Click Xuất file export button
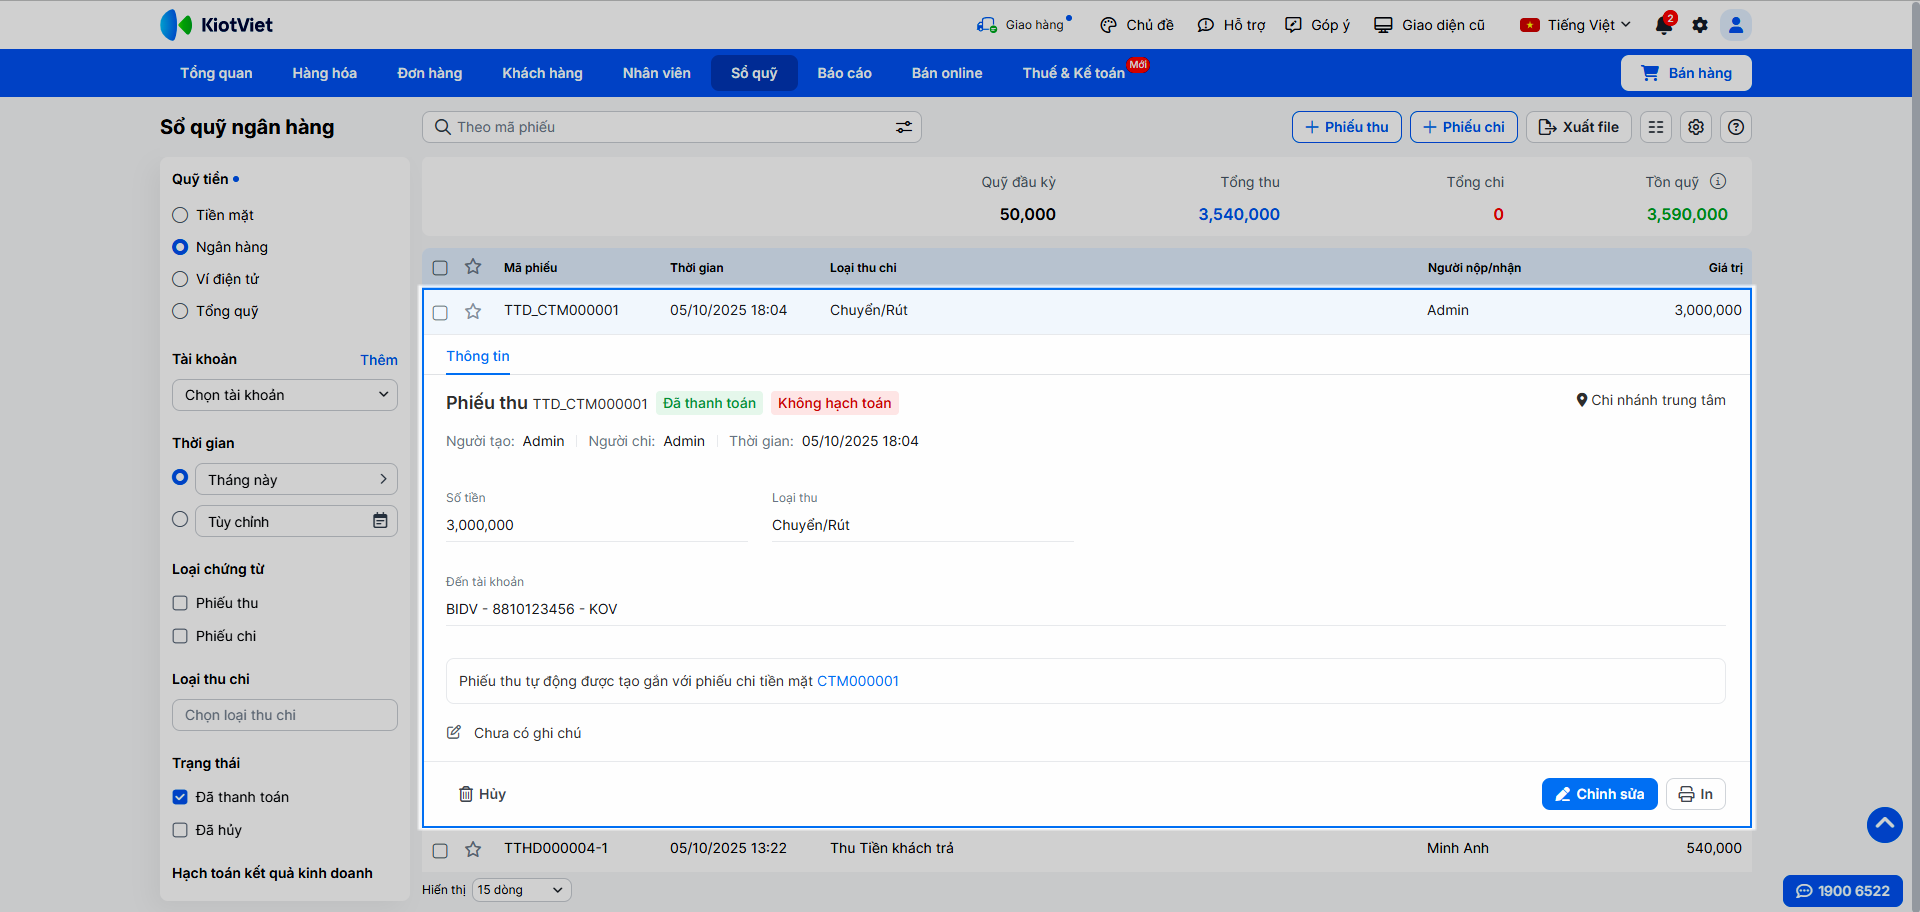This screenshot has height=912, width=1920. pyautogui.click(x=1579, y=127)
